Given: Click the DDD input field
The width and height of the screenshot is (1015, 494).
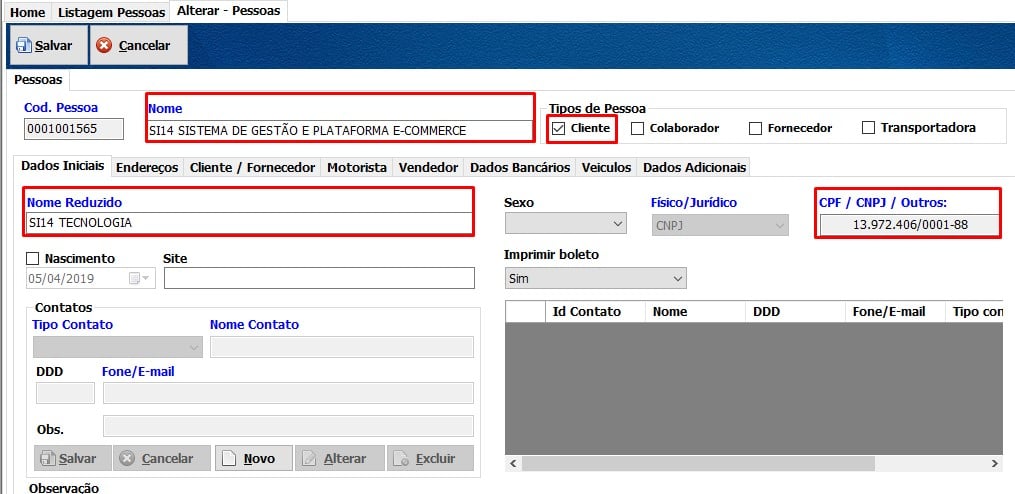Looking at the screenshot, I should coord(65,393).
